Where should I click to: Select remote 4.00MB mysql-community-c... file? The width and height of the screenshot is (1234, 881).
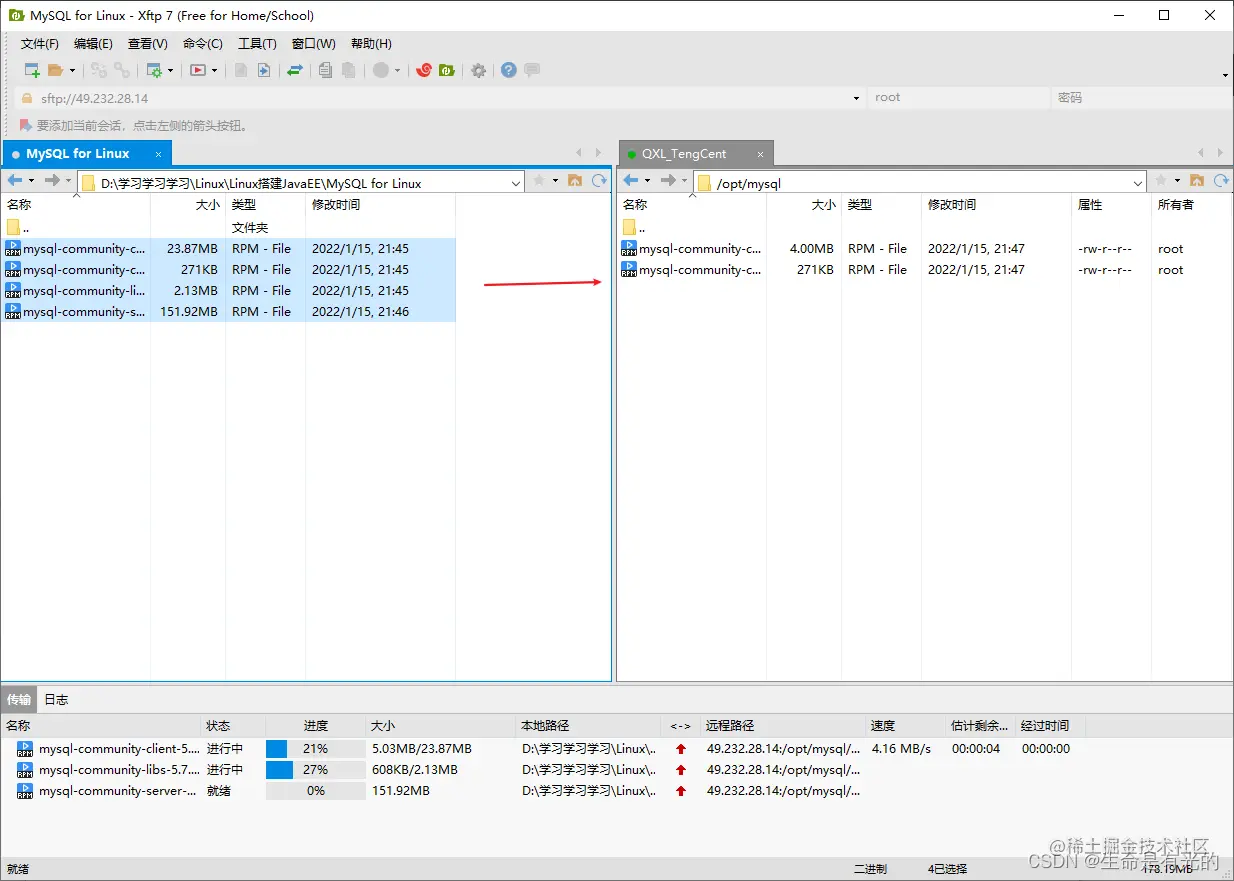point(925,248)
